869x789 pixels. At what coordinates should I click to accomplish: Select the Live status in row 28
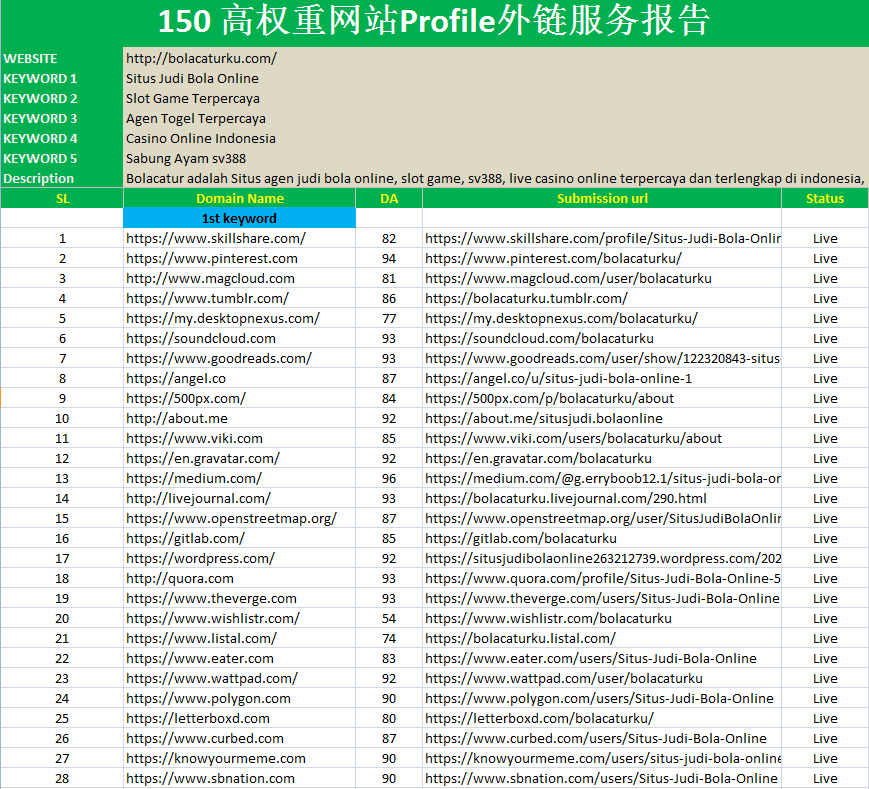point(825,778)
